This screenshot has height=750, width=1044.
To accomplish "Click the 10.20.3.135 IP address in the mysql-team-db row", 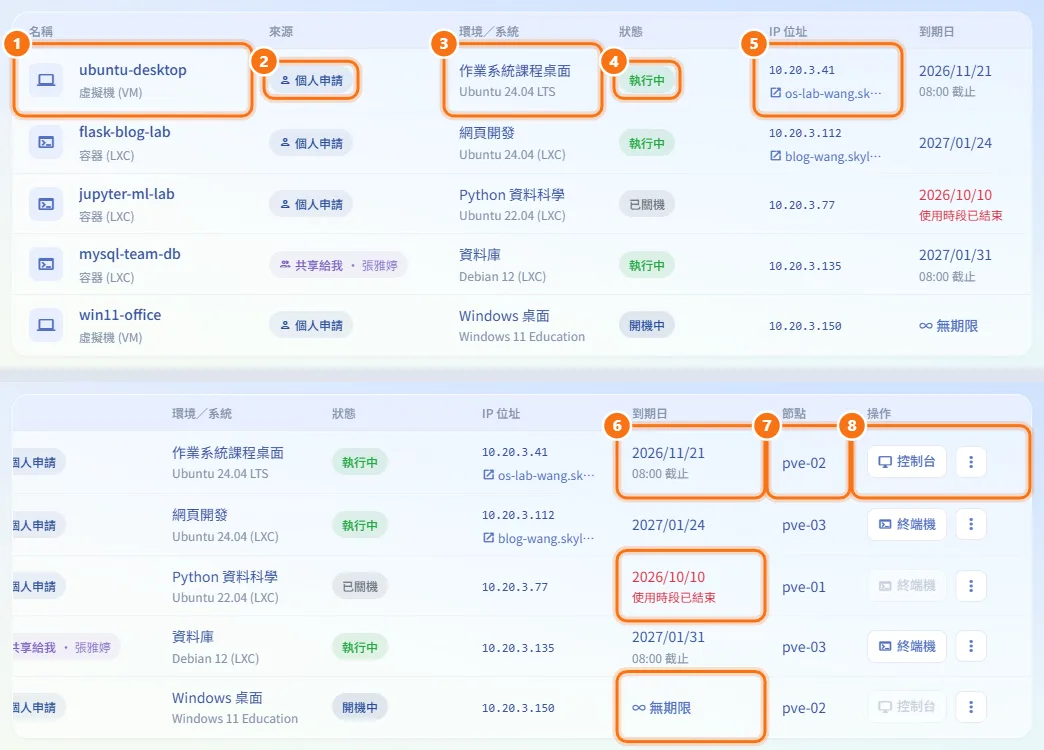I will click(x=805, y=266).
